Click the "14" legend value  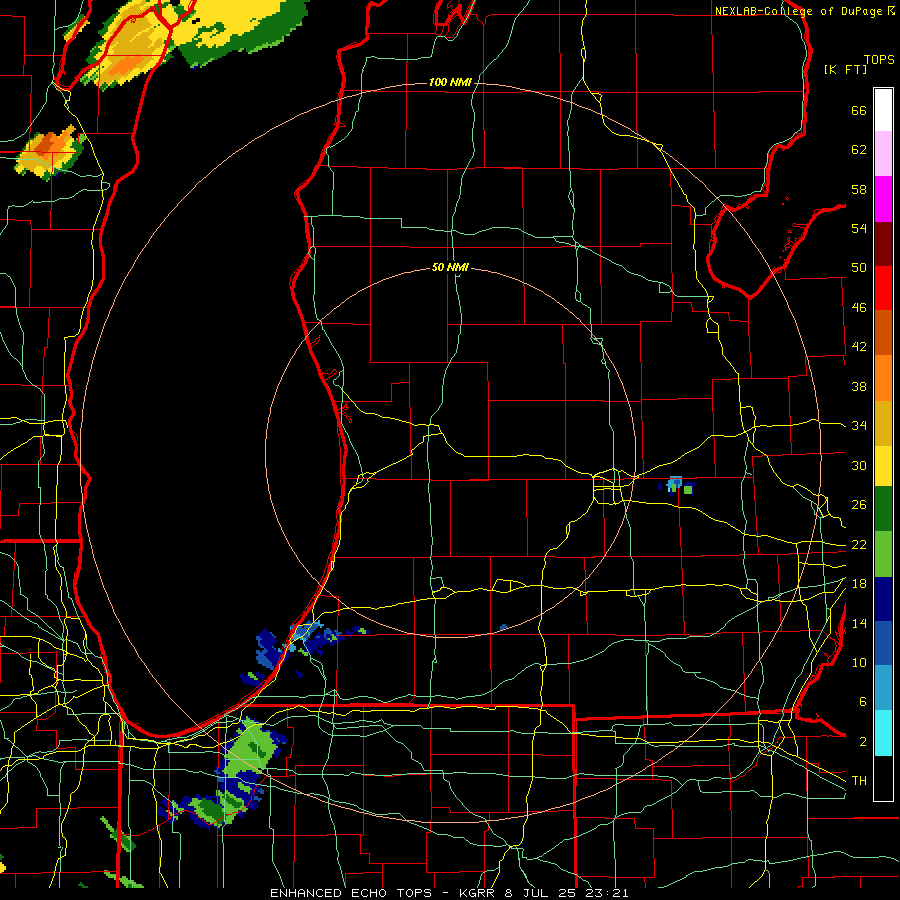[x=859, y=623]
